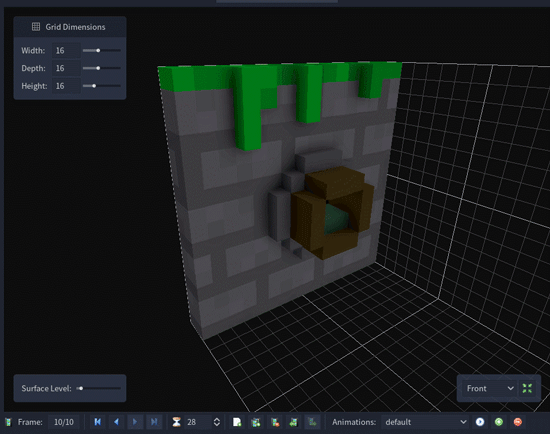
Task: Remove the animation with red minus icon
Action: 518,422
